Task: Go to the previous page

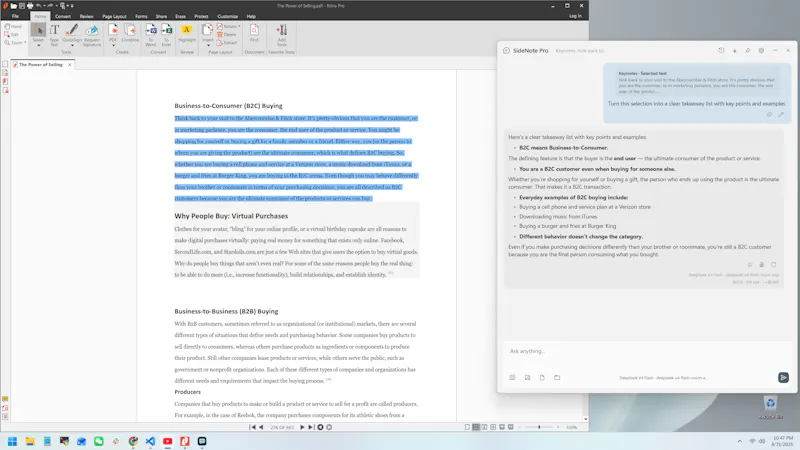Action: [261, 427]
